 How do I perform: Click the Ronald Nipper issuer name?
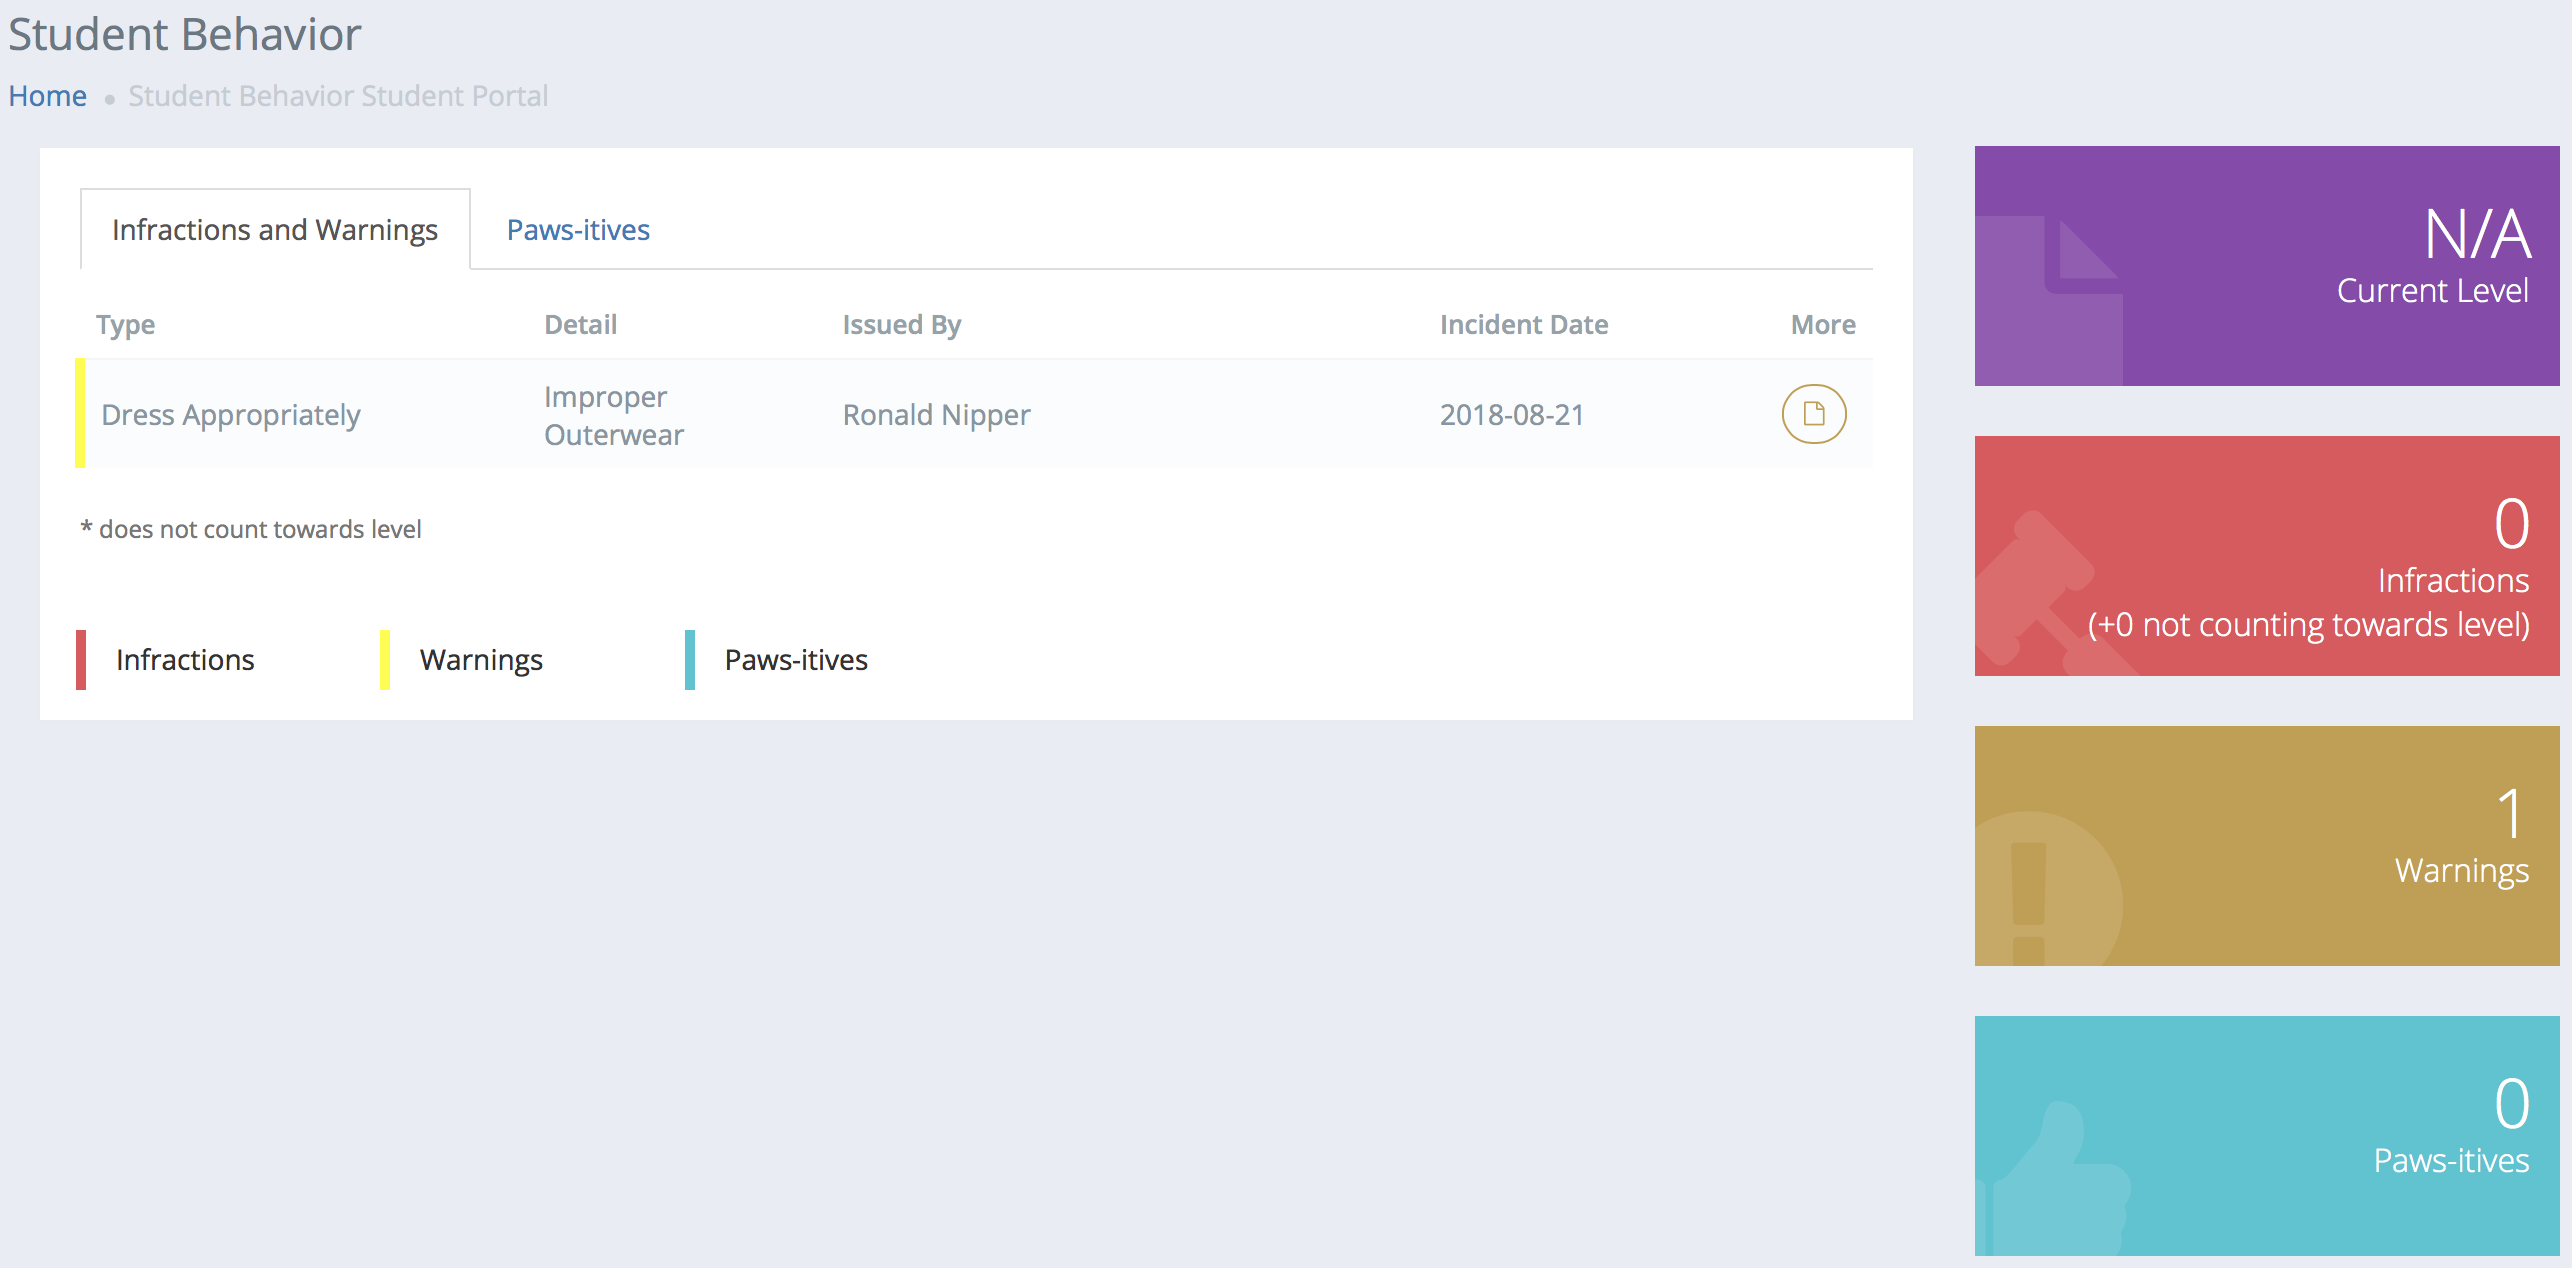[x=936, y=415]
